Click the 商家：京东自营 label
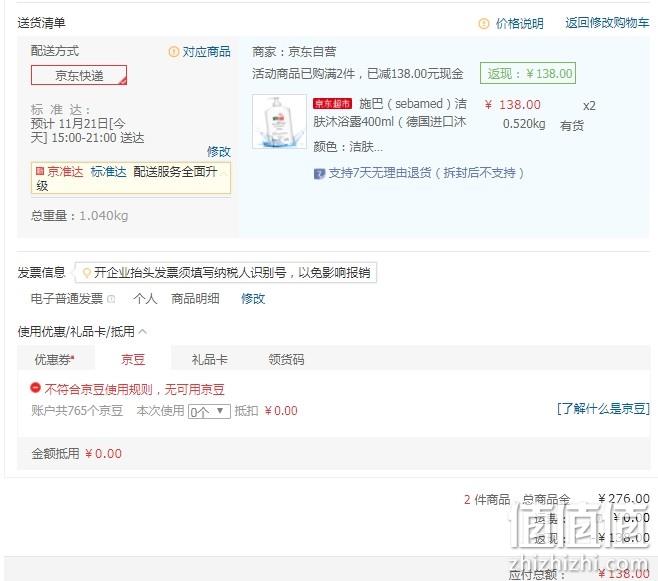The image size is (658, 581). pyautogui.click(x=294, y=52)
